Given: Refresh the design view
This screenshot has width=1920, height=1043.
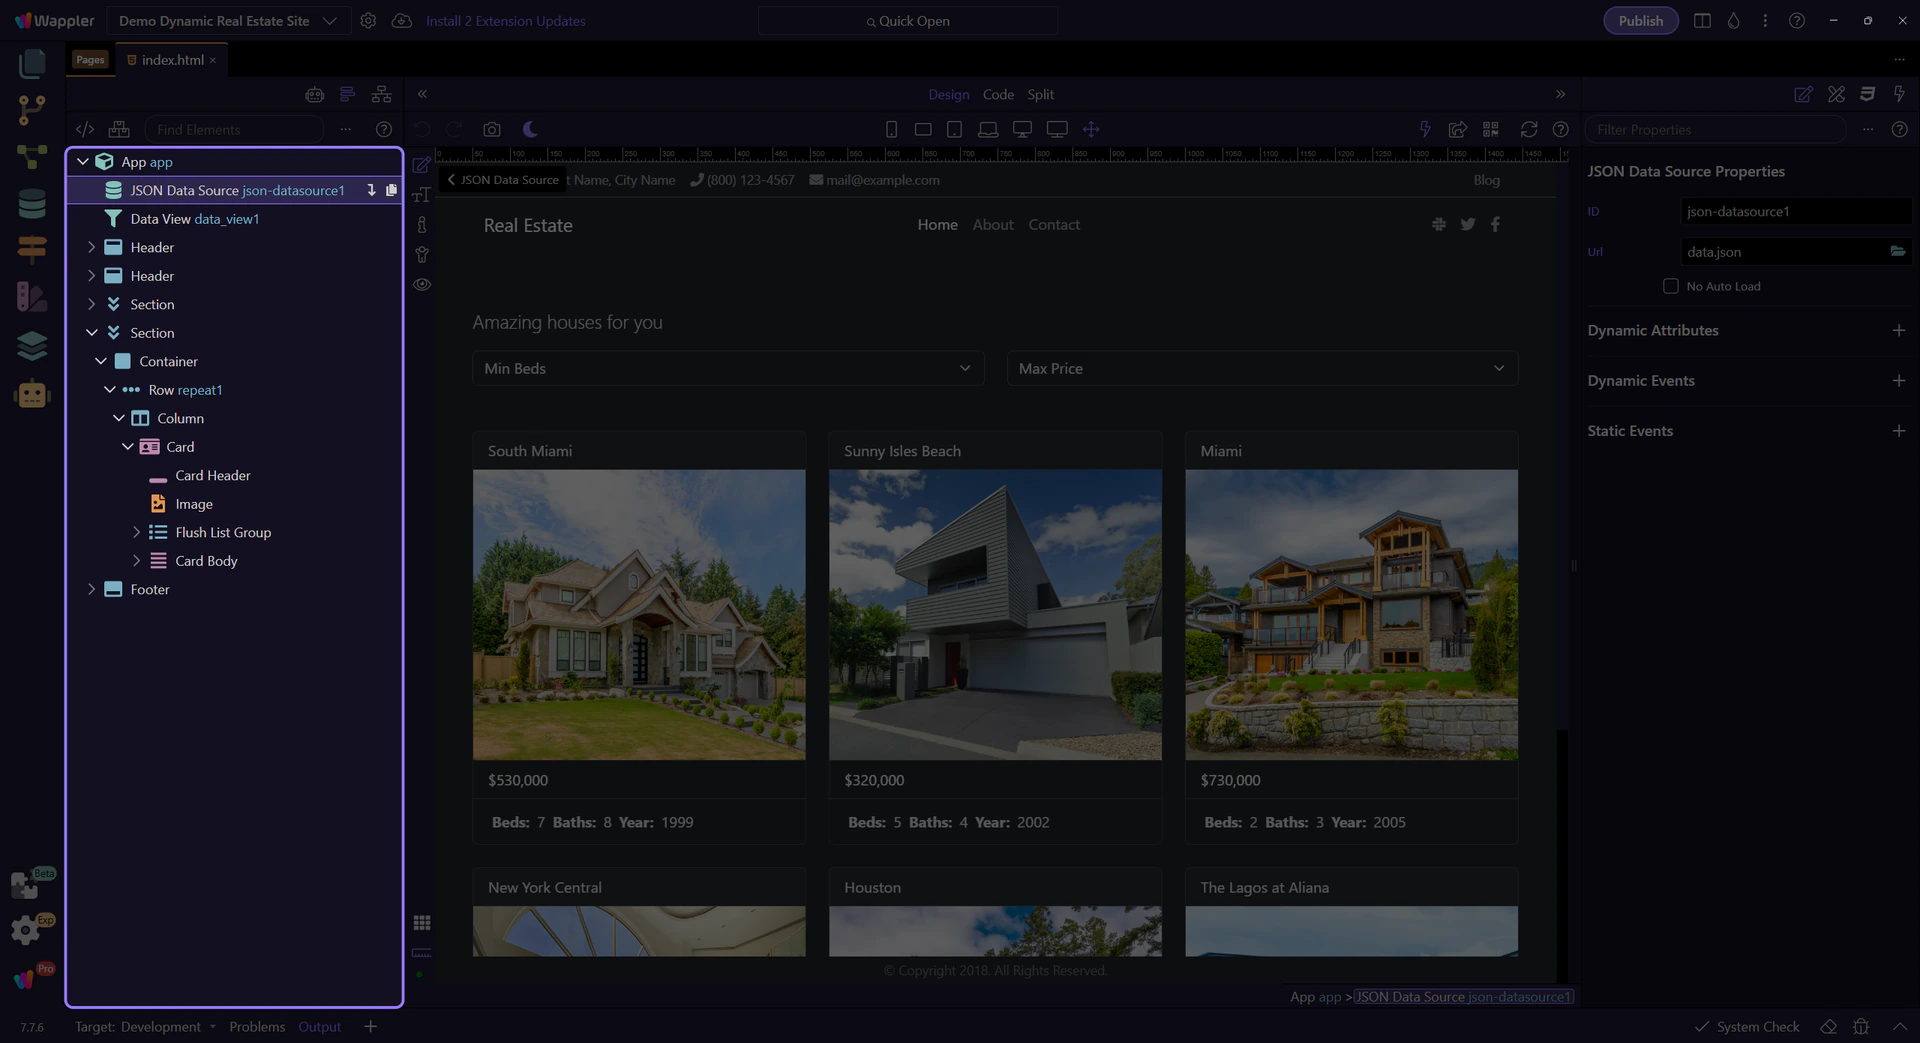Looking at the screenshot, I should (x=1528, y=129).
